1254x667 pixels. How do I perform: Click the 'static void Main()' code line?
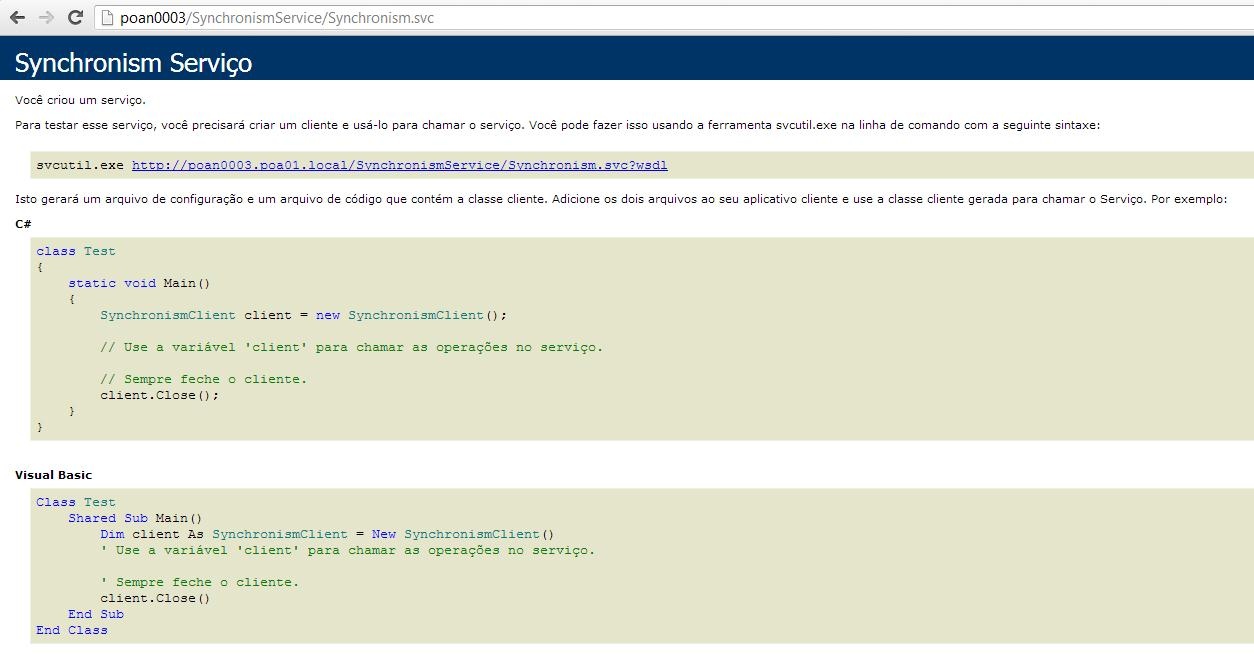[140, 283]
